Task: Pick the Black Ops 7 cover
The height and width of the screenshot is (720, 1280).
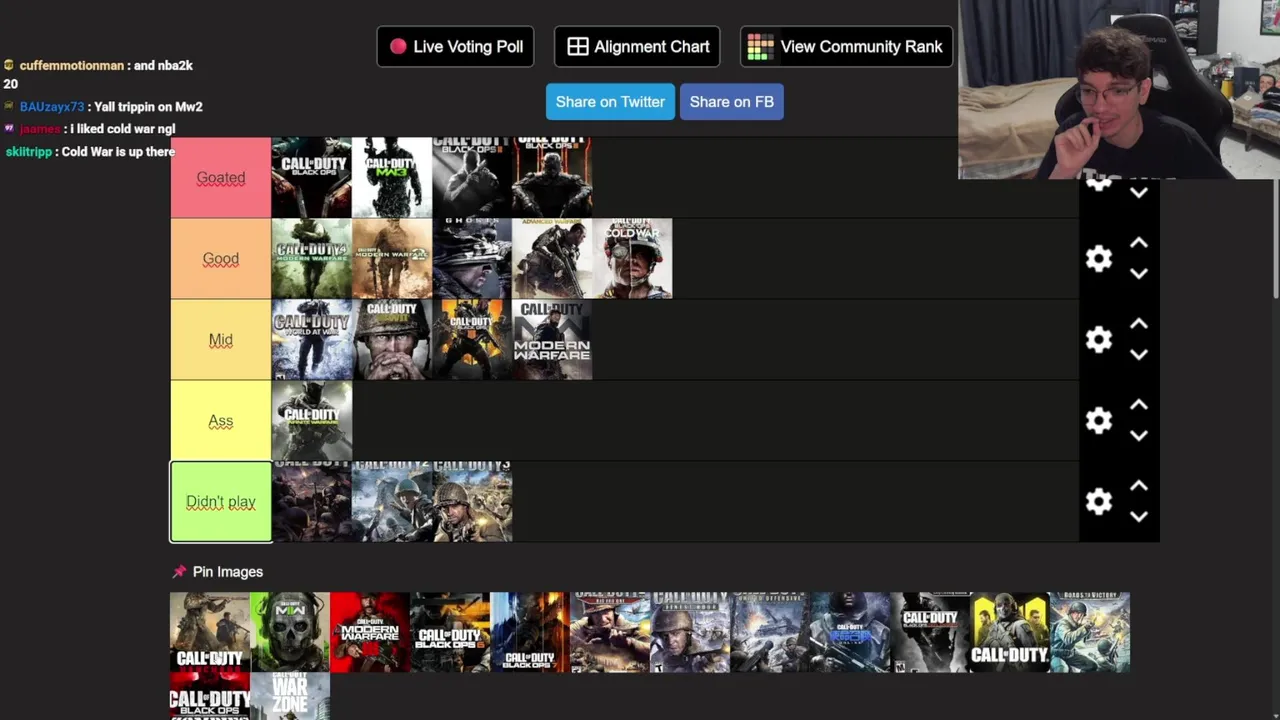Action: click(530, 632)
